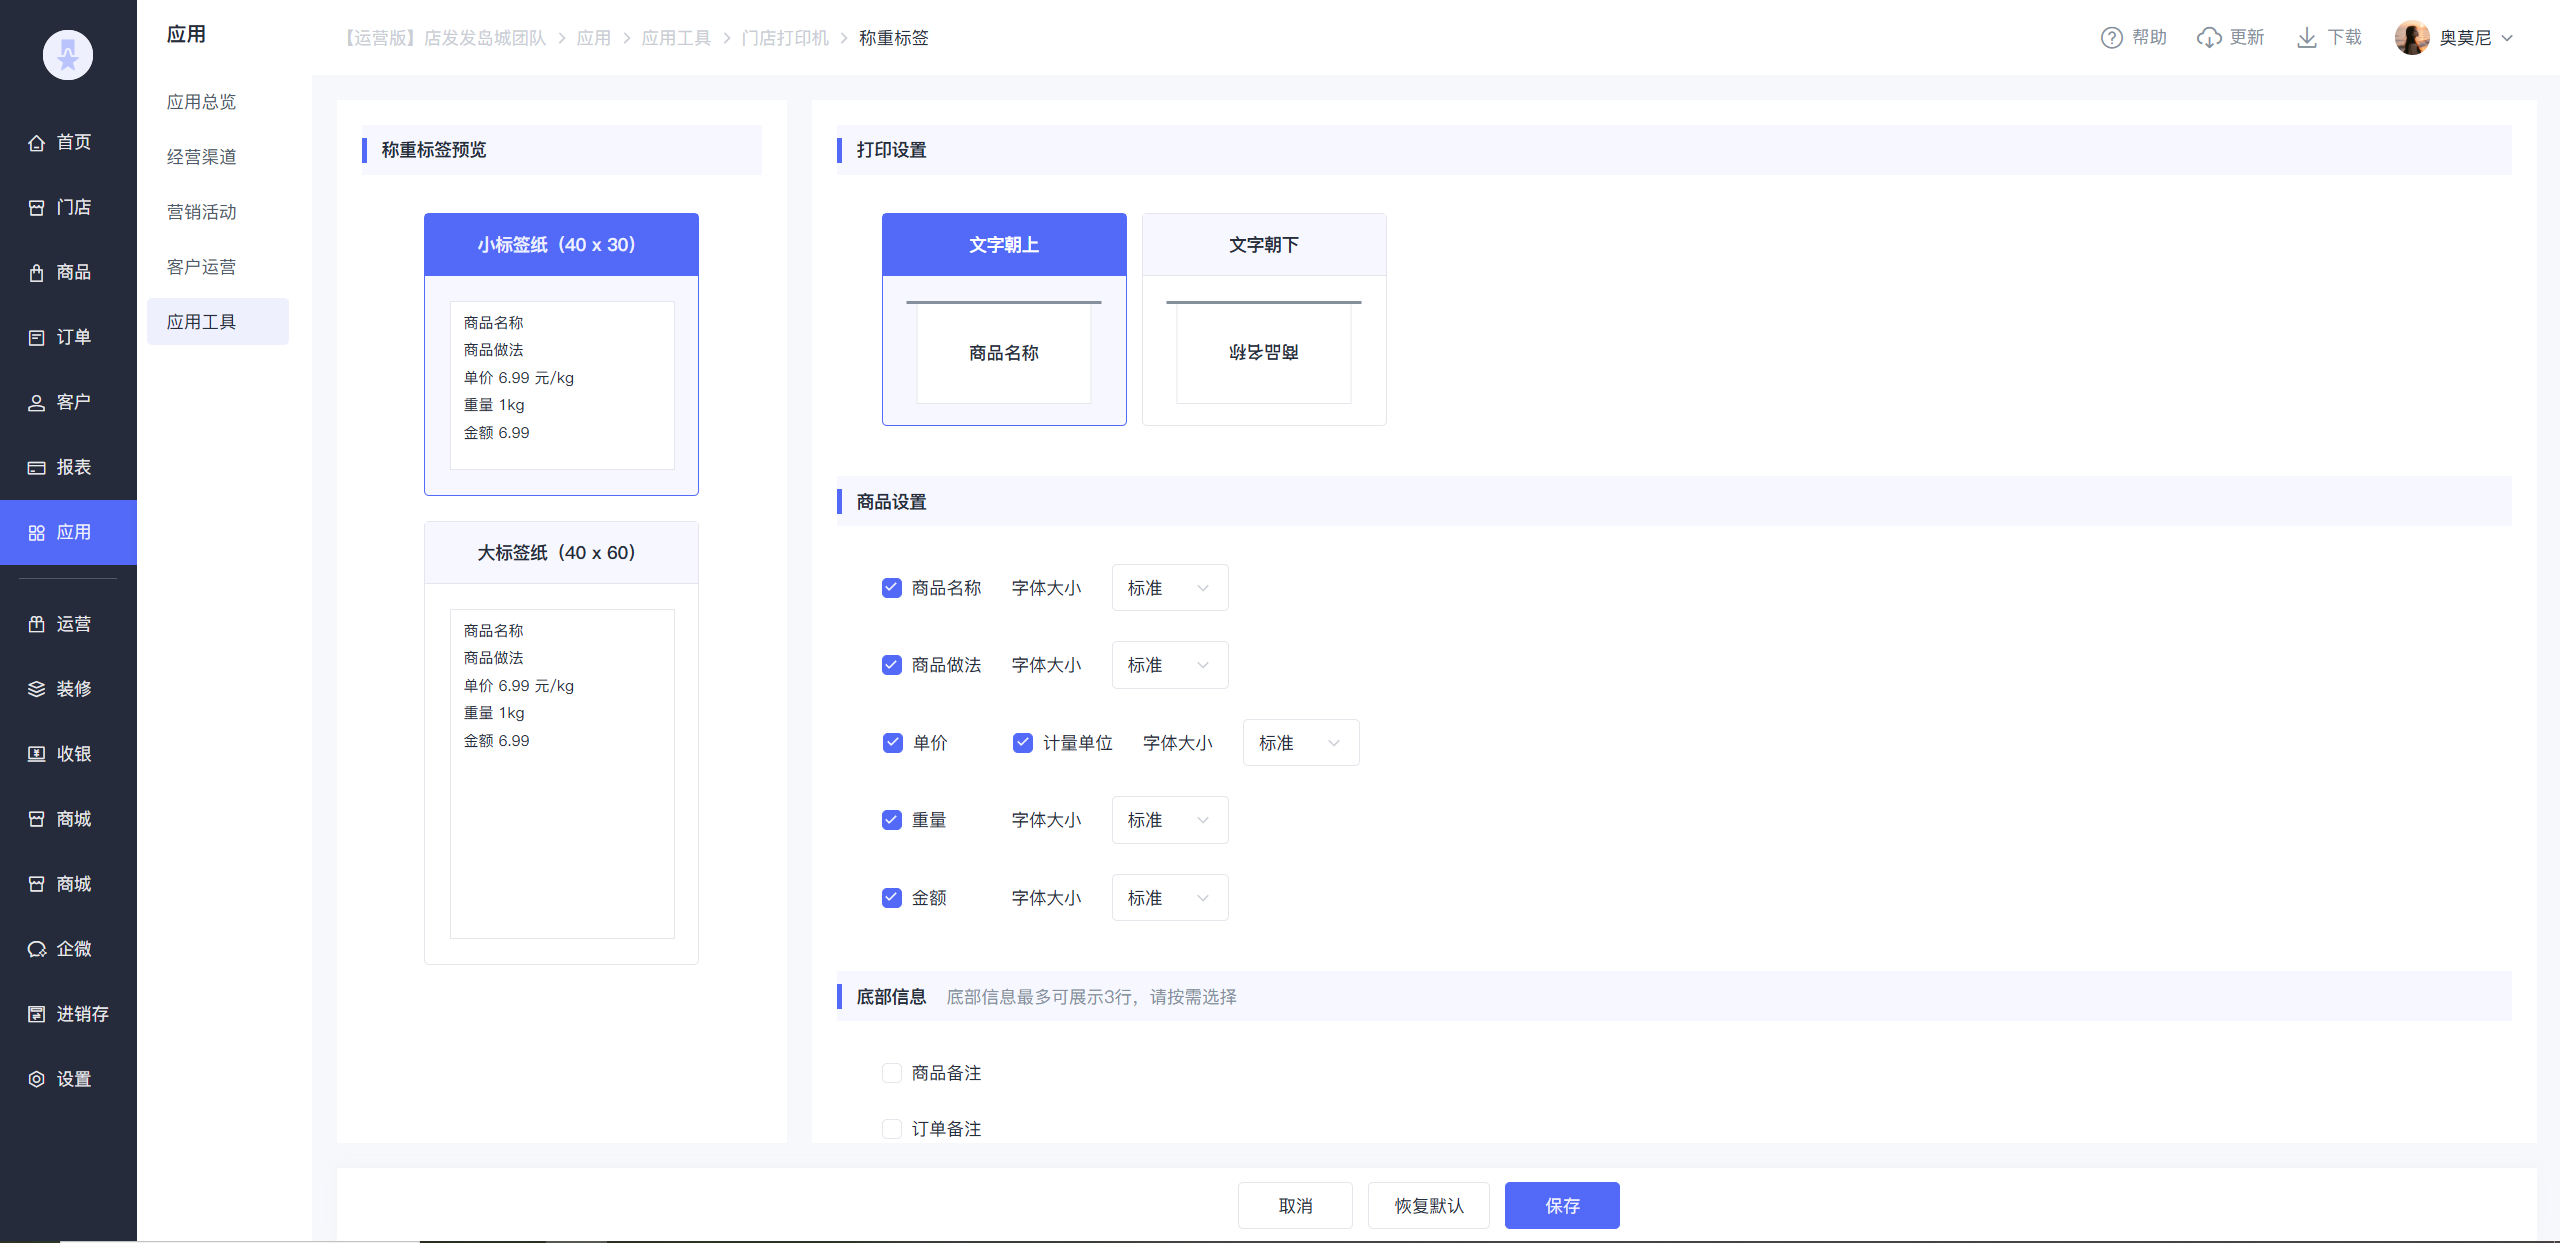This screenshot has width=2560, height=1243.
Task: Expand 金额 font size dropdown
Action: (1169, 898)
